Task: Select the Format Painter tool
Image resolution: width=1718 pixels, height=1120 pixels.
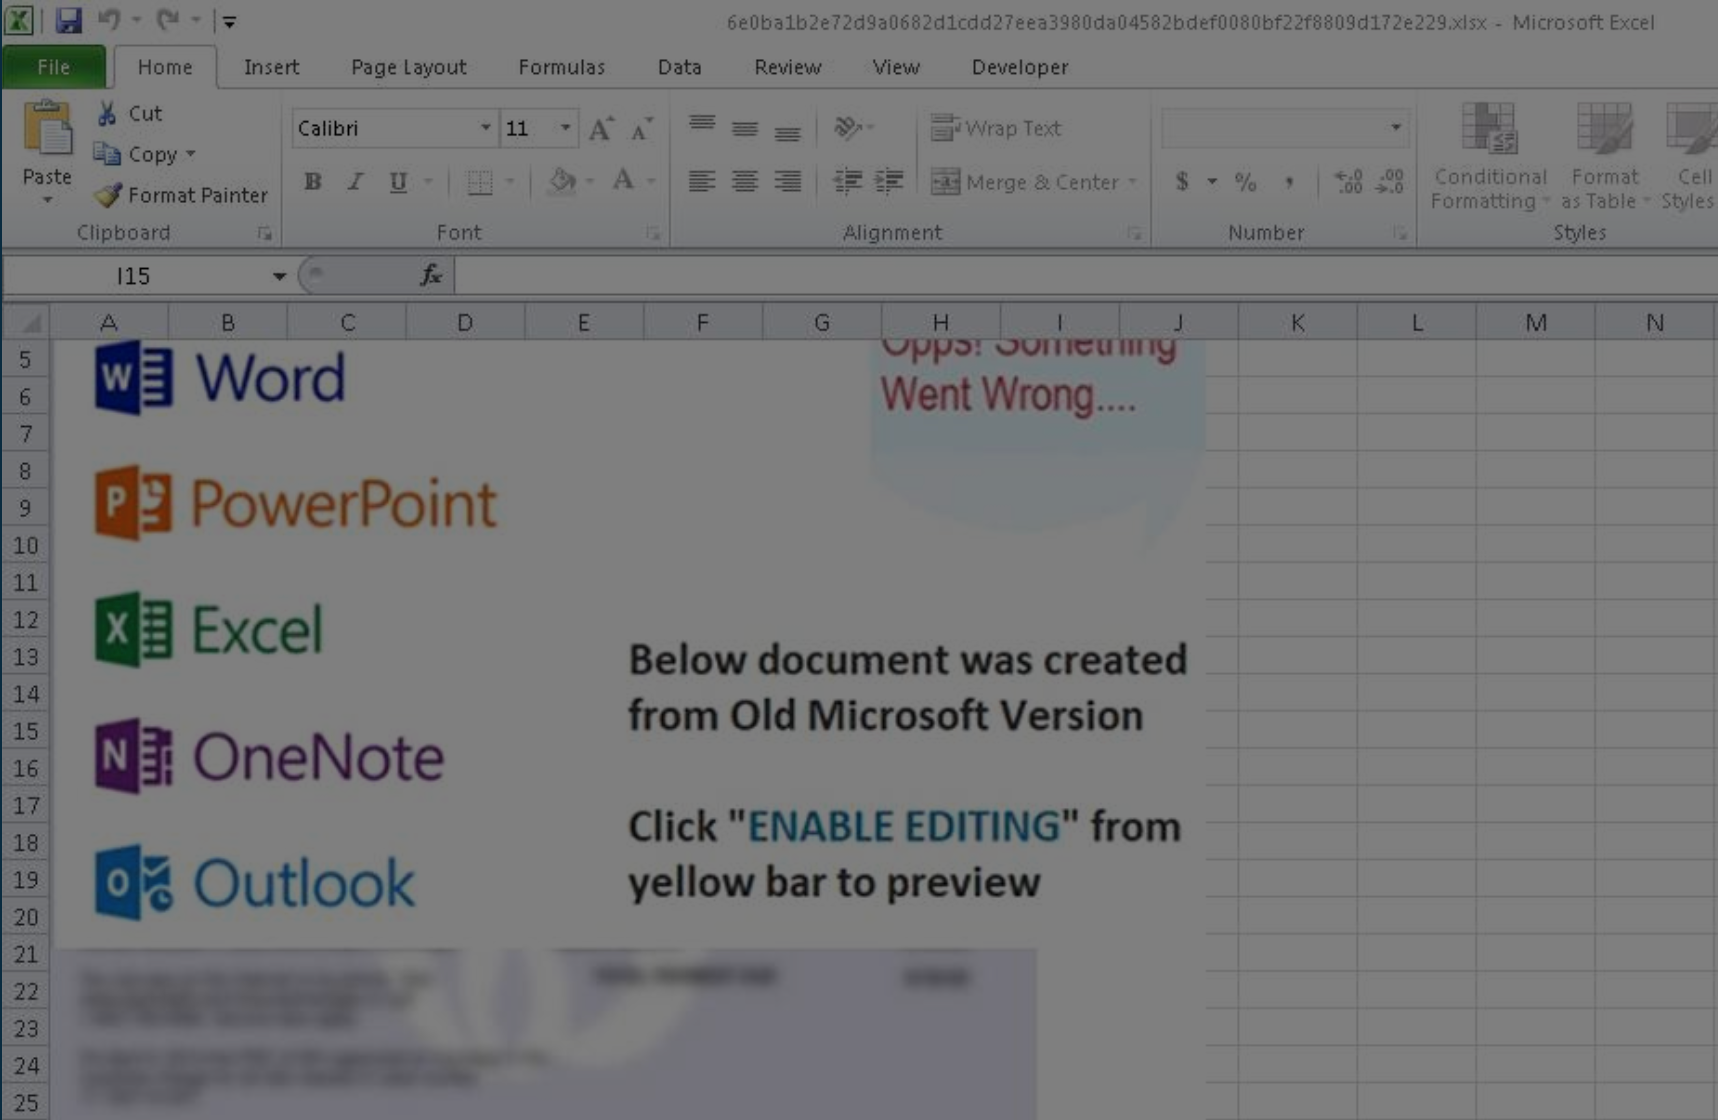Action: 181,195
